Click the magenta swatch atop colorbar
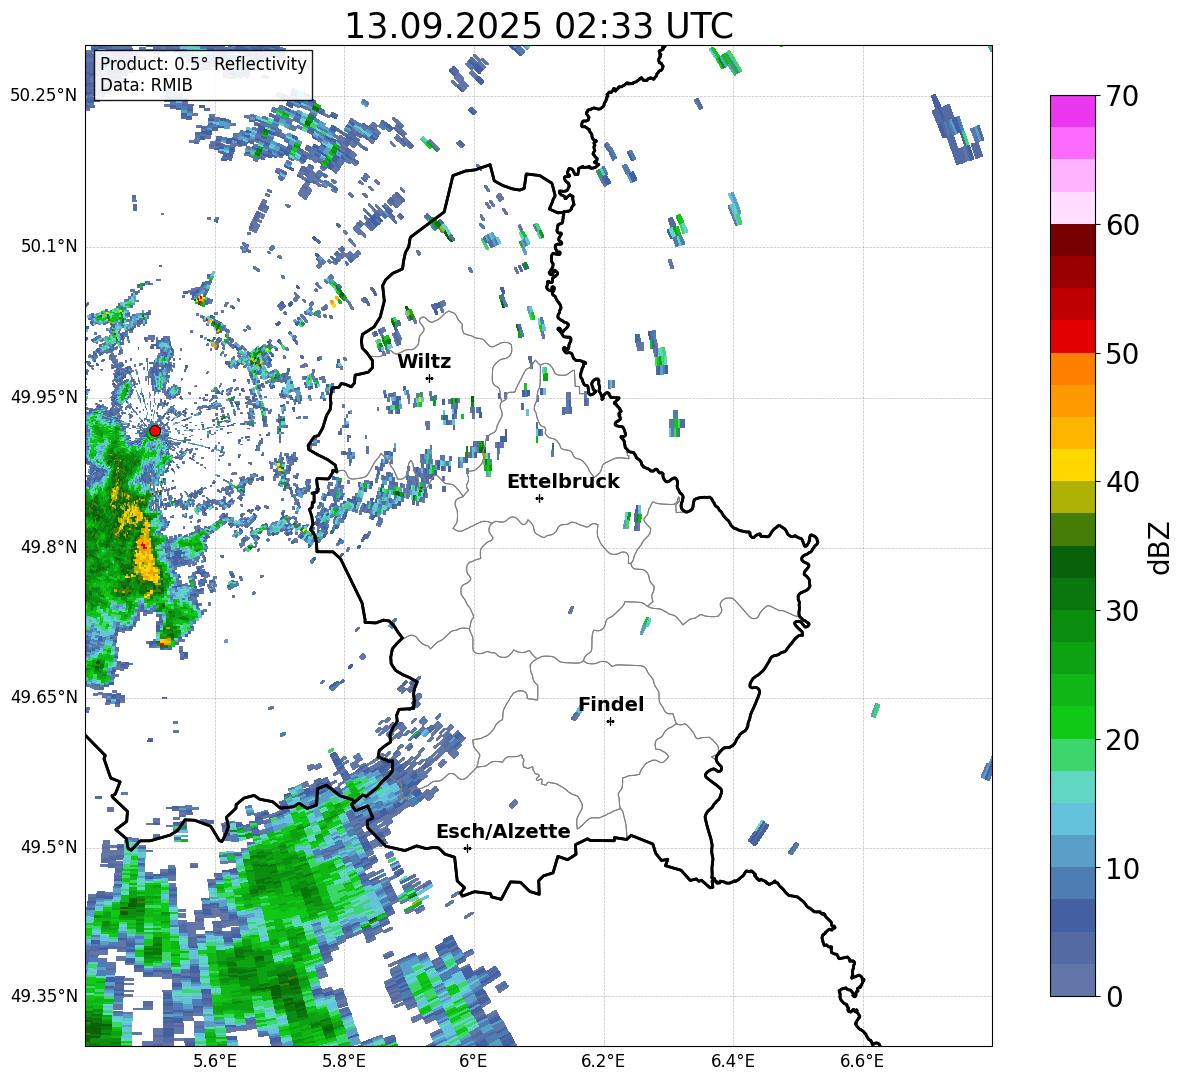 [1072, 111]
